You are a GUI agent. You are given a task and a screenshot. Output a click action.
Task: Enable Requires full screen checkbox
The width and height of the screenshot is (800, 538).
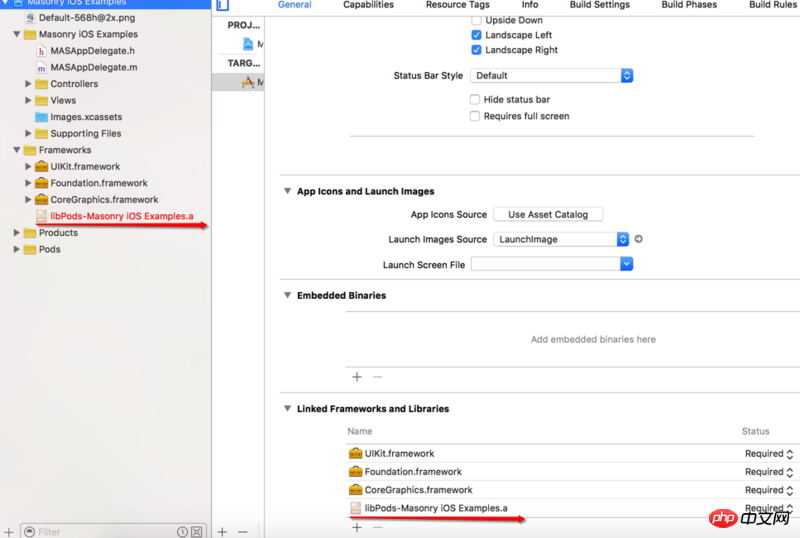(x=474, y=116)
